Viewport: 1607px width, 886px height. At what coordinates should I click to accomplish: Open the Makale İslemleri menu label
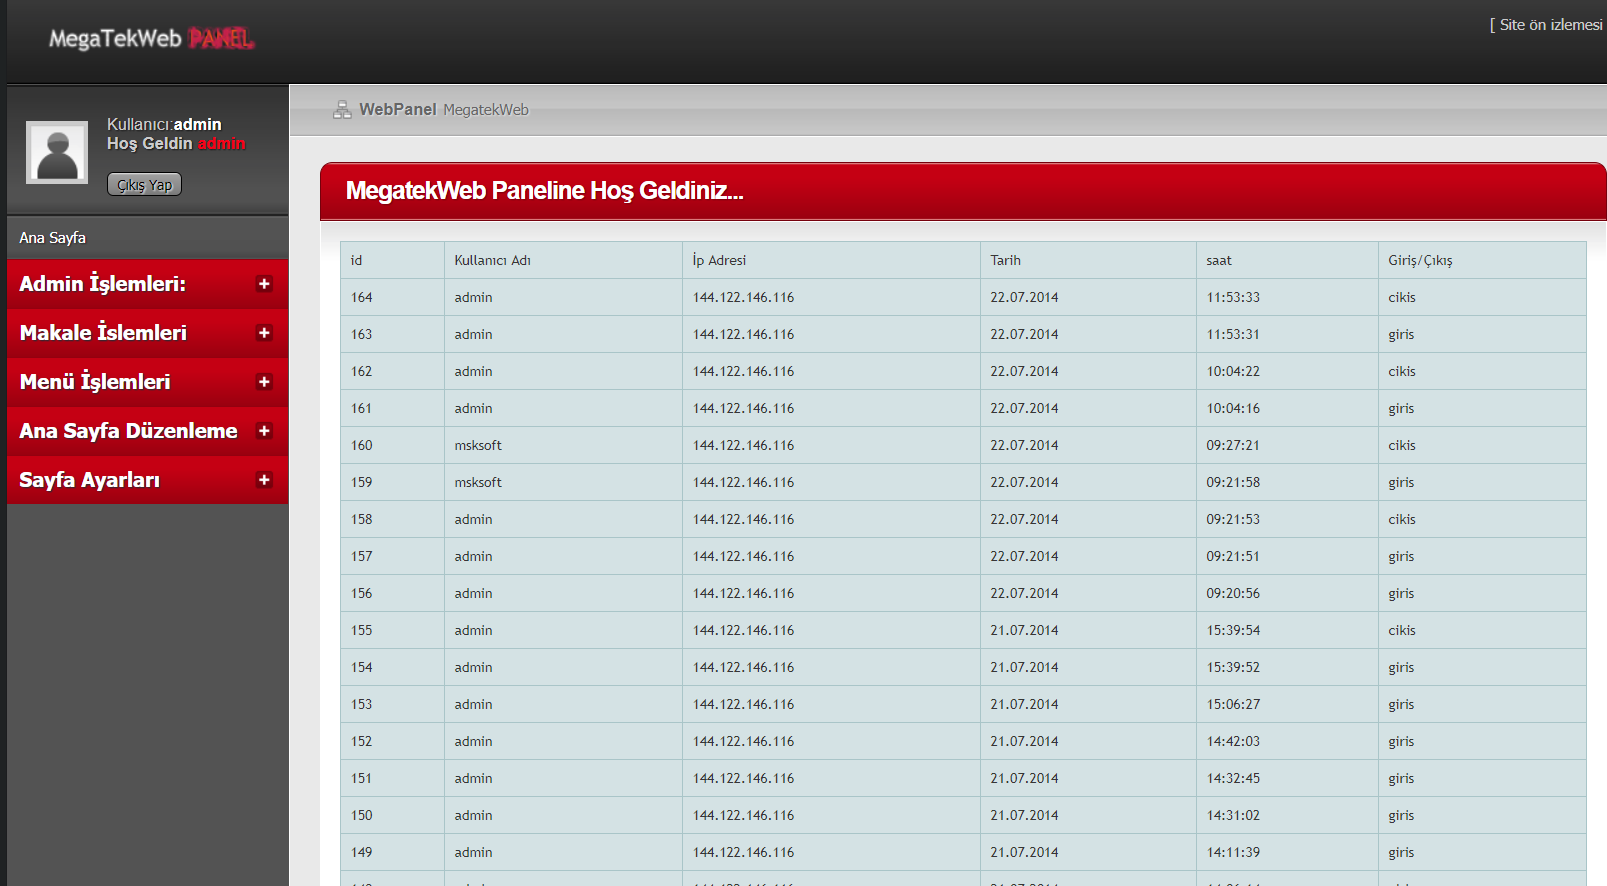coord(103,333)
